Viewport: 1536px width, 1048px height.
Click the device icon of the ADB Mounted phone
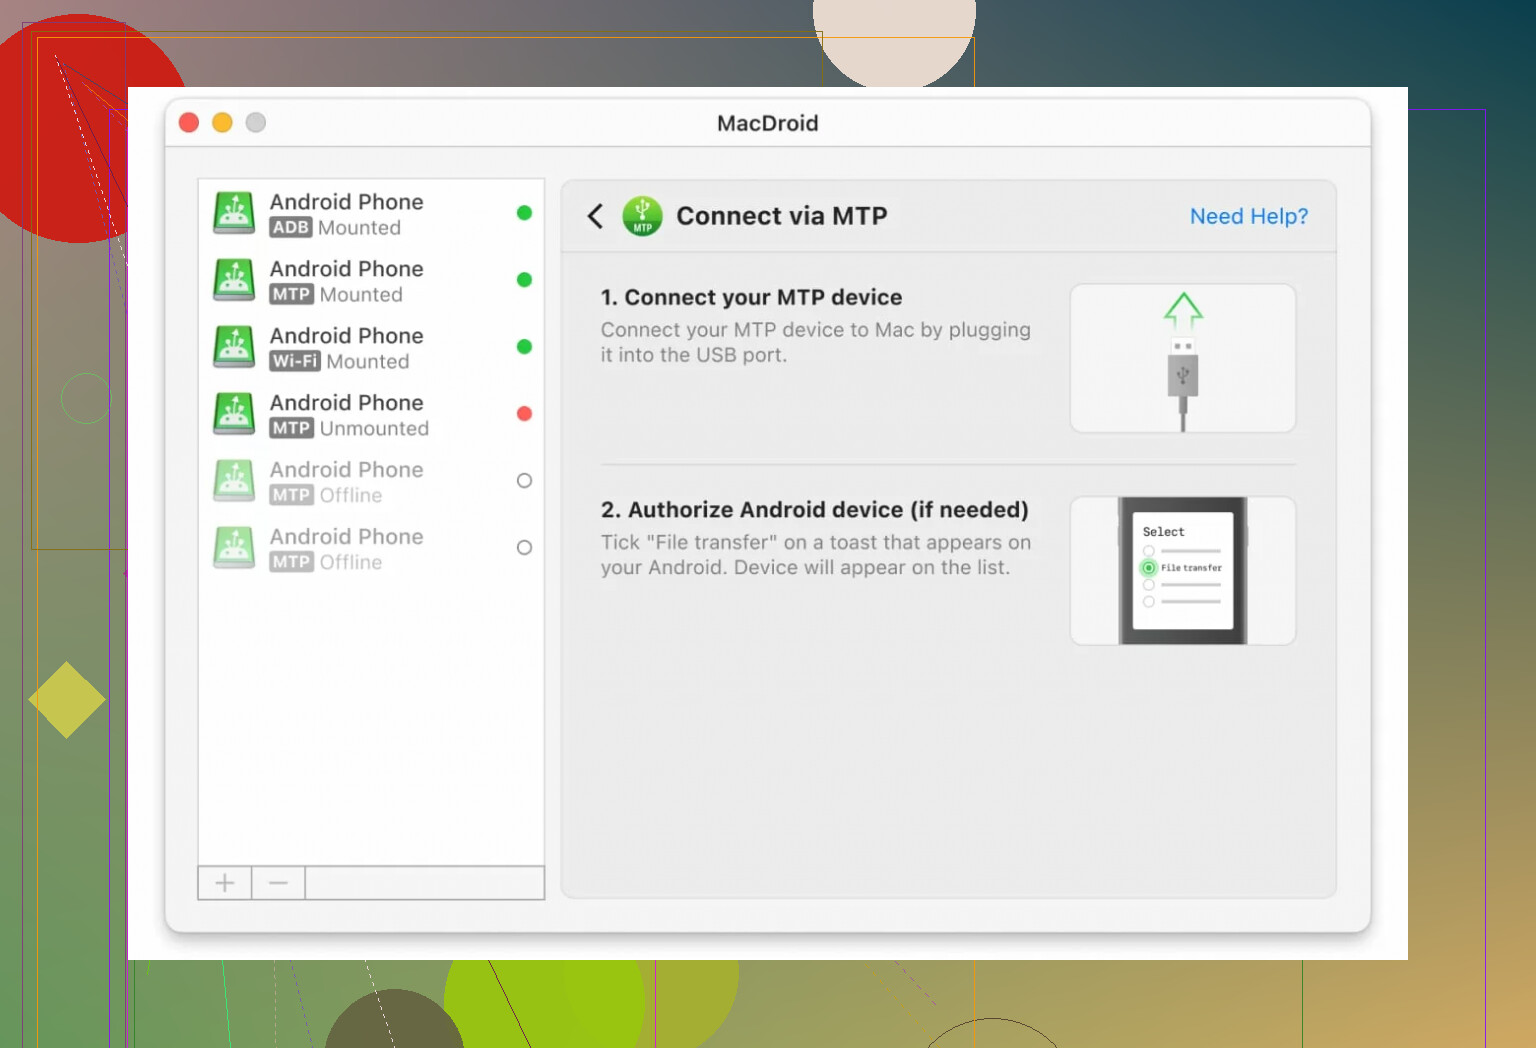(x=234, y=213)
